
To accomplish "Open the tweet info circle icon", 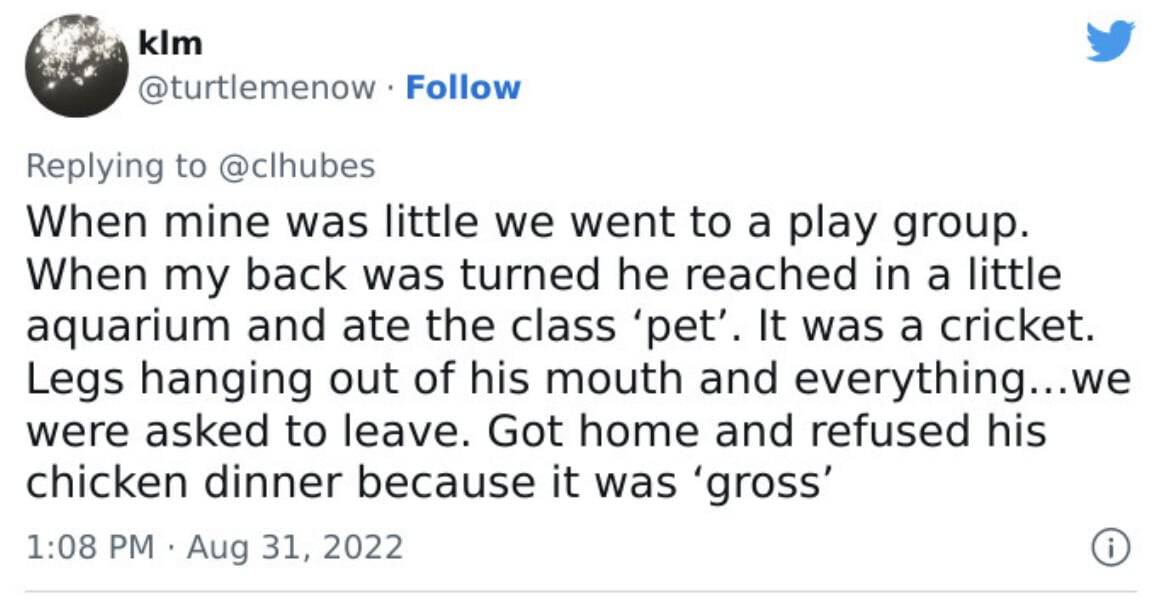I will 1110,548.
